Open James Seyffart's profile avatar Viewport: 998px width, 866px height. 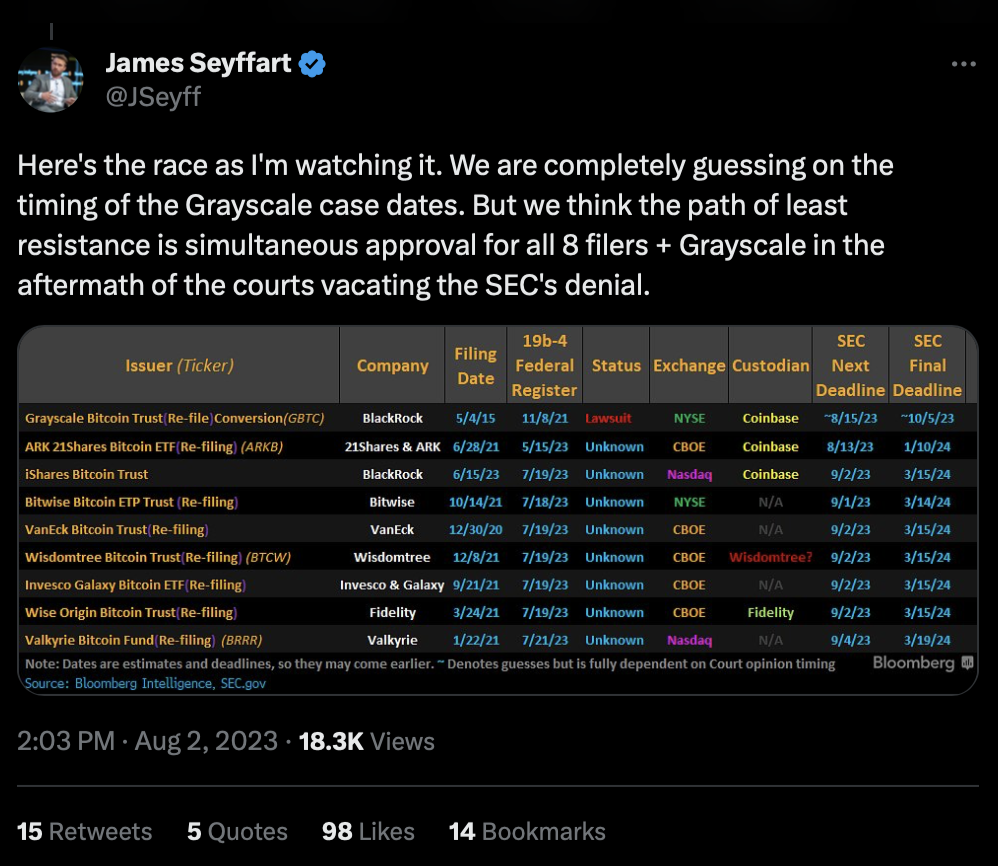click(x=51, y=81)
